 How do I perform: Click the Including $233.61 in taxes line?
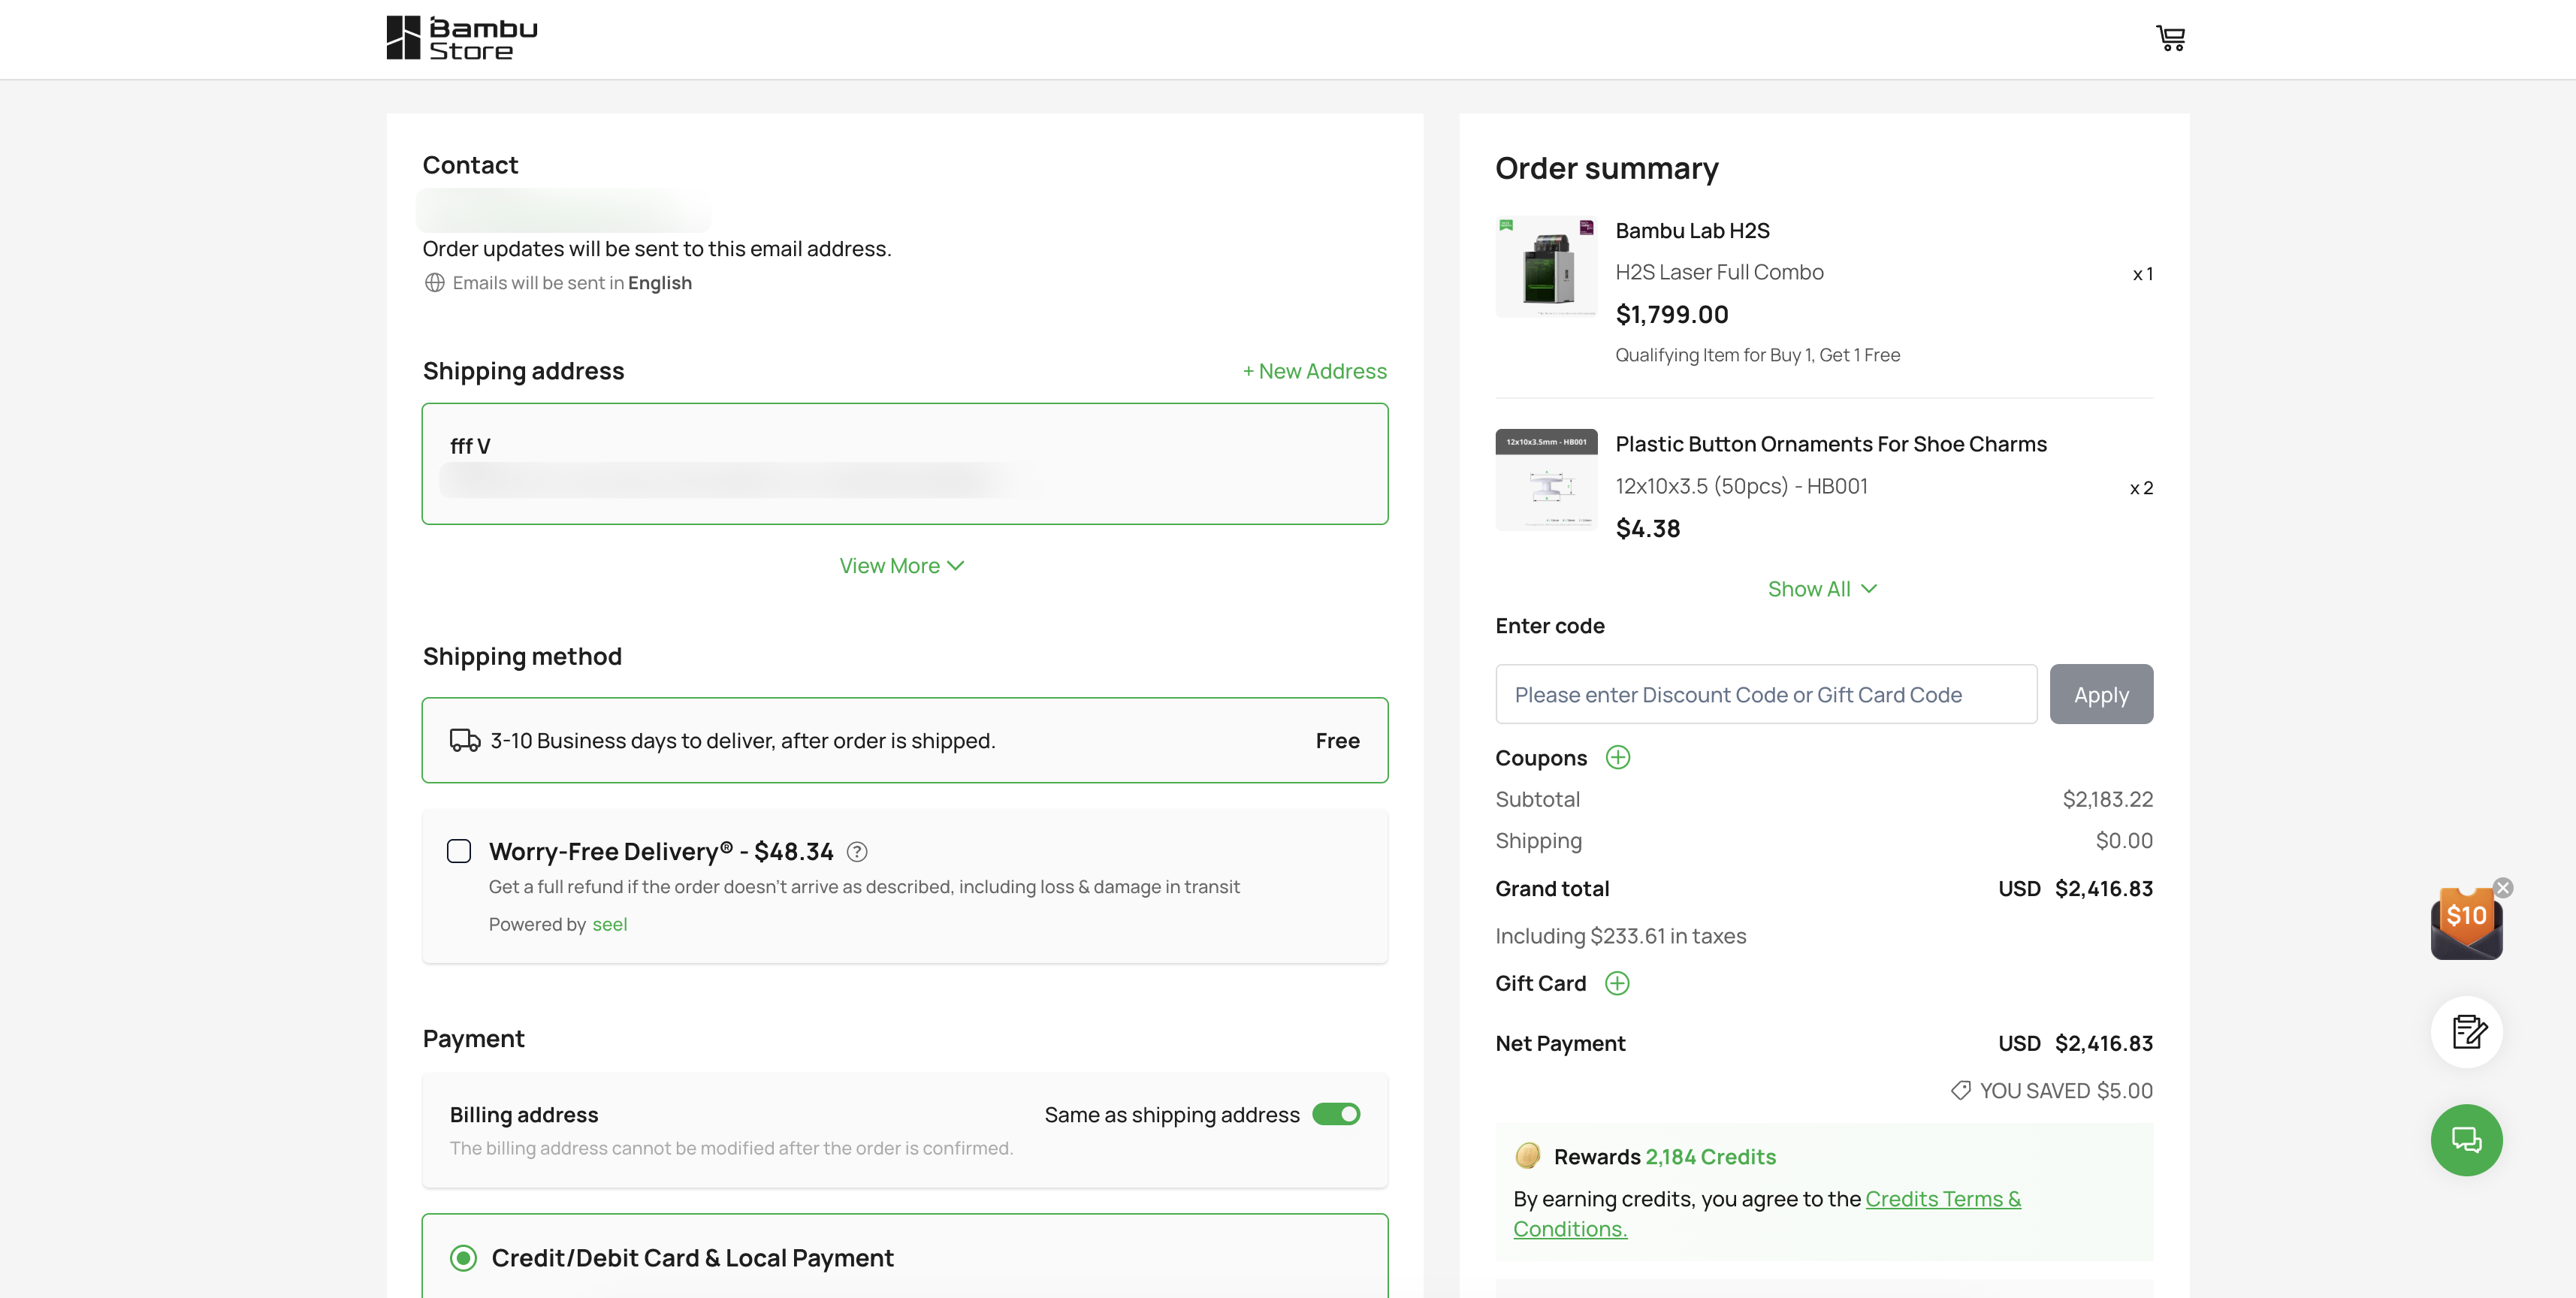(1620, 936)
